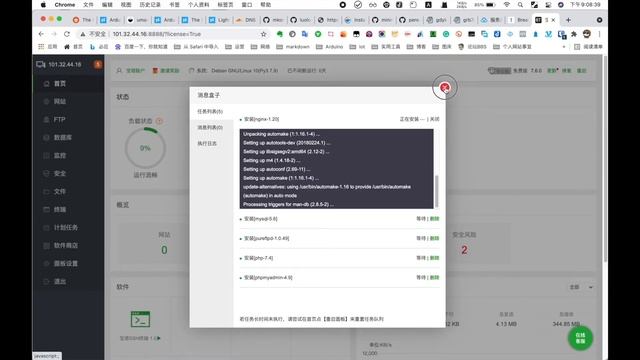The height and width of the screenshot is (360, 640).
Task: Delete the pureftpd-1.0.49 install task
Action: [434, 238]
